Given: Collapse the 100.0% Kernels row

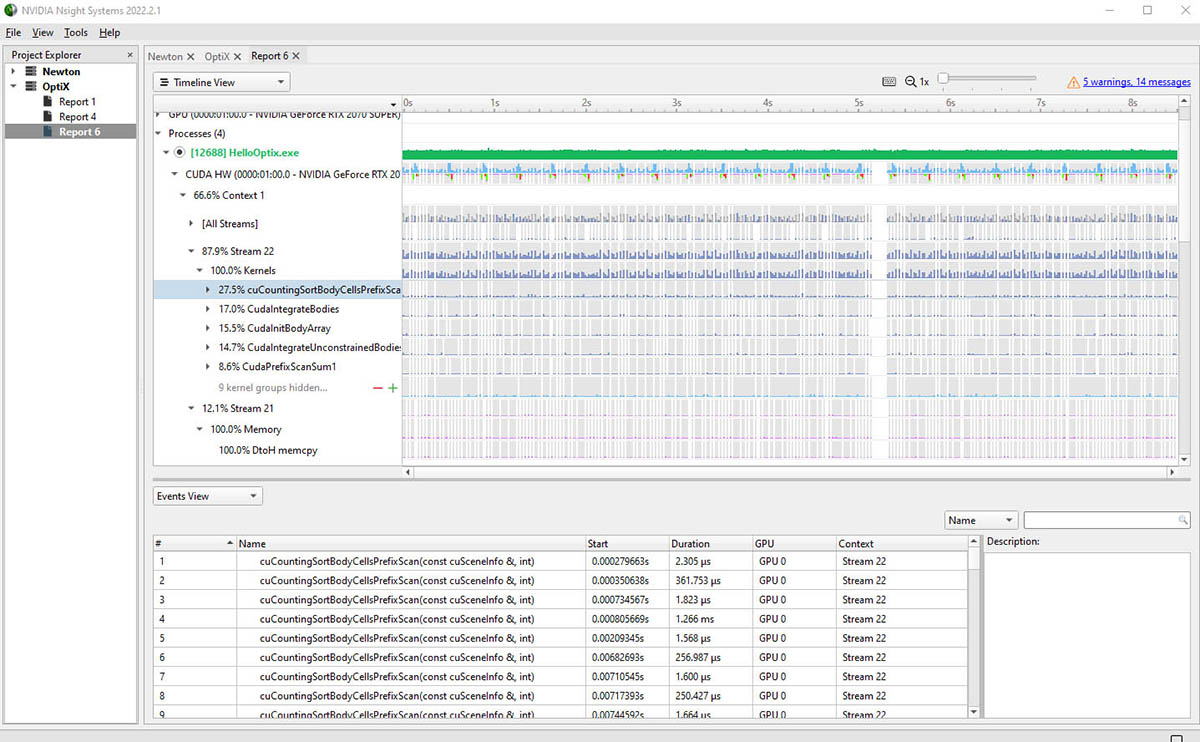Looking at the screenshot, I should [200, 271].
